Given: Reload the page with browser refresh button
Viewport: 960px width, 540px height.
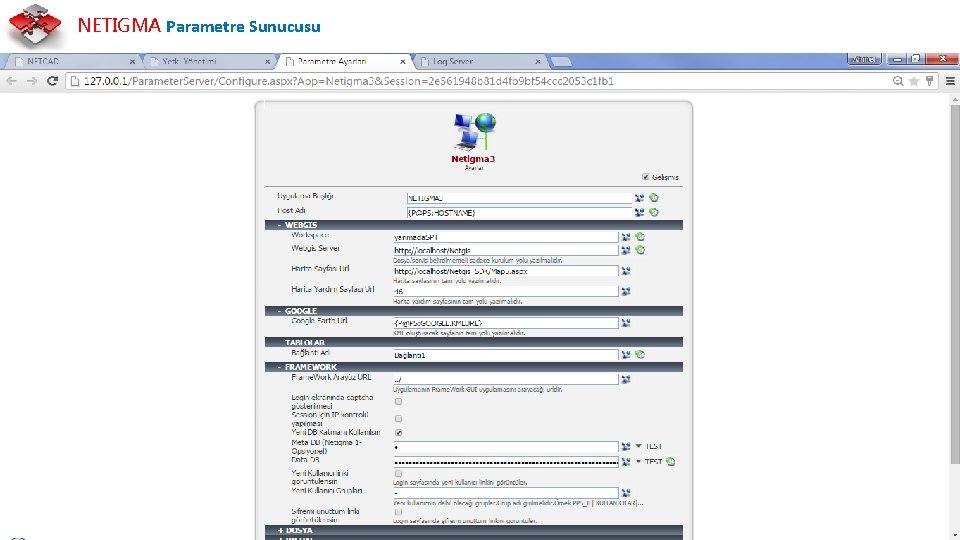Looking at the screenshot, I should (x=53, y=81).
